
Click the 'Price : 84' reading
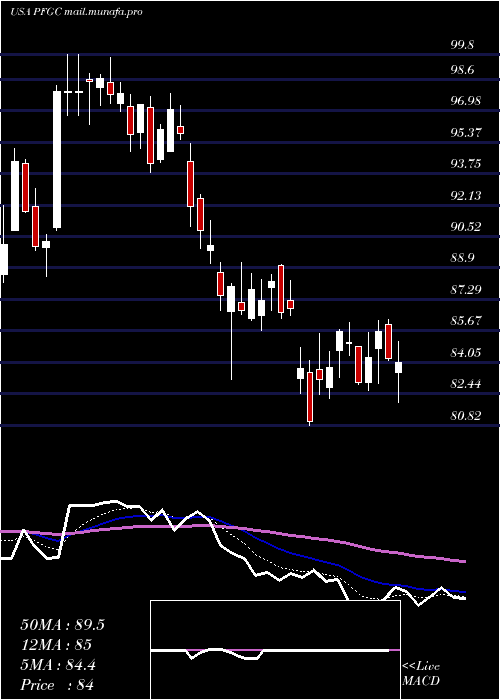coord(57,685)
